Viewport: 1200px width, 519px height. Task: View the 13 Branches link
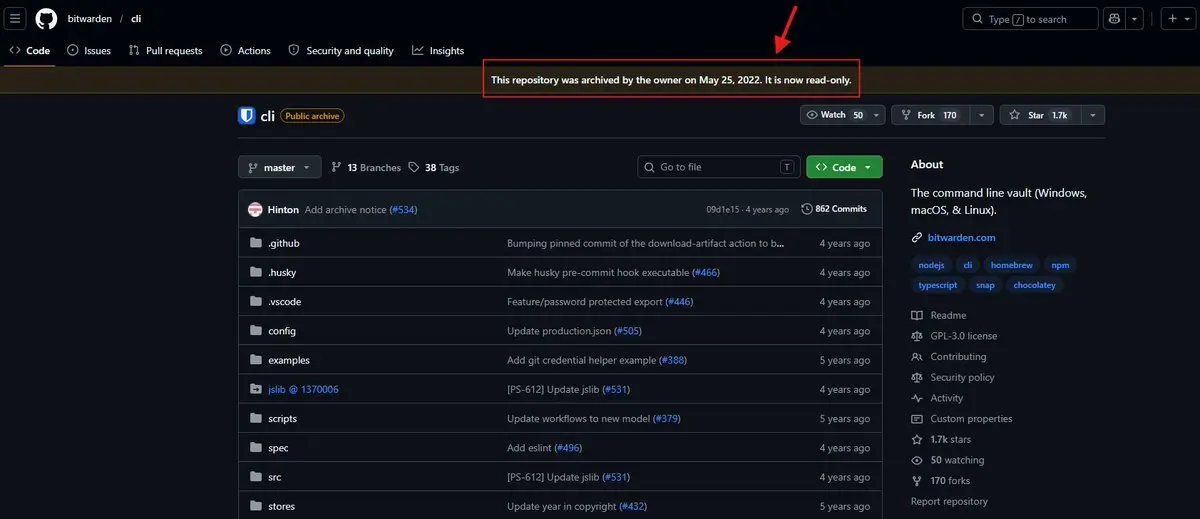366,167
